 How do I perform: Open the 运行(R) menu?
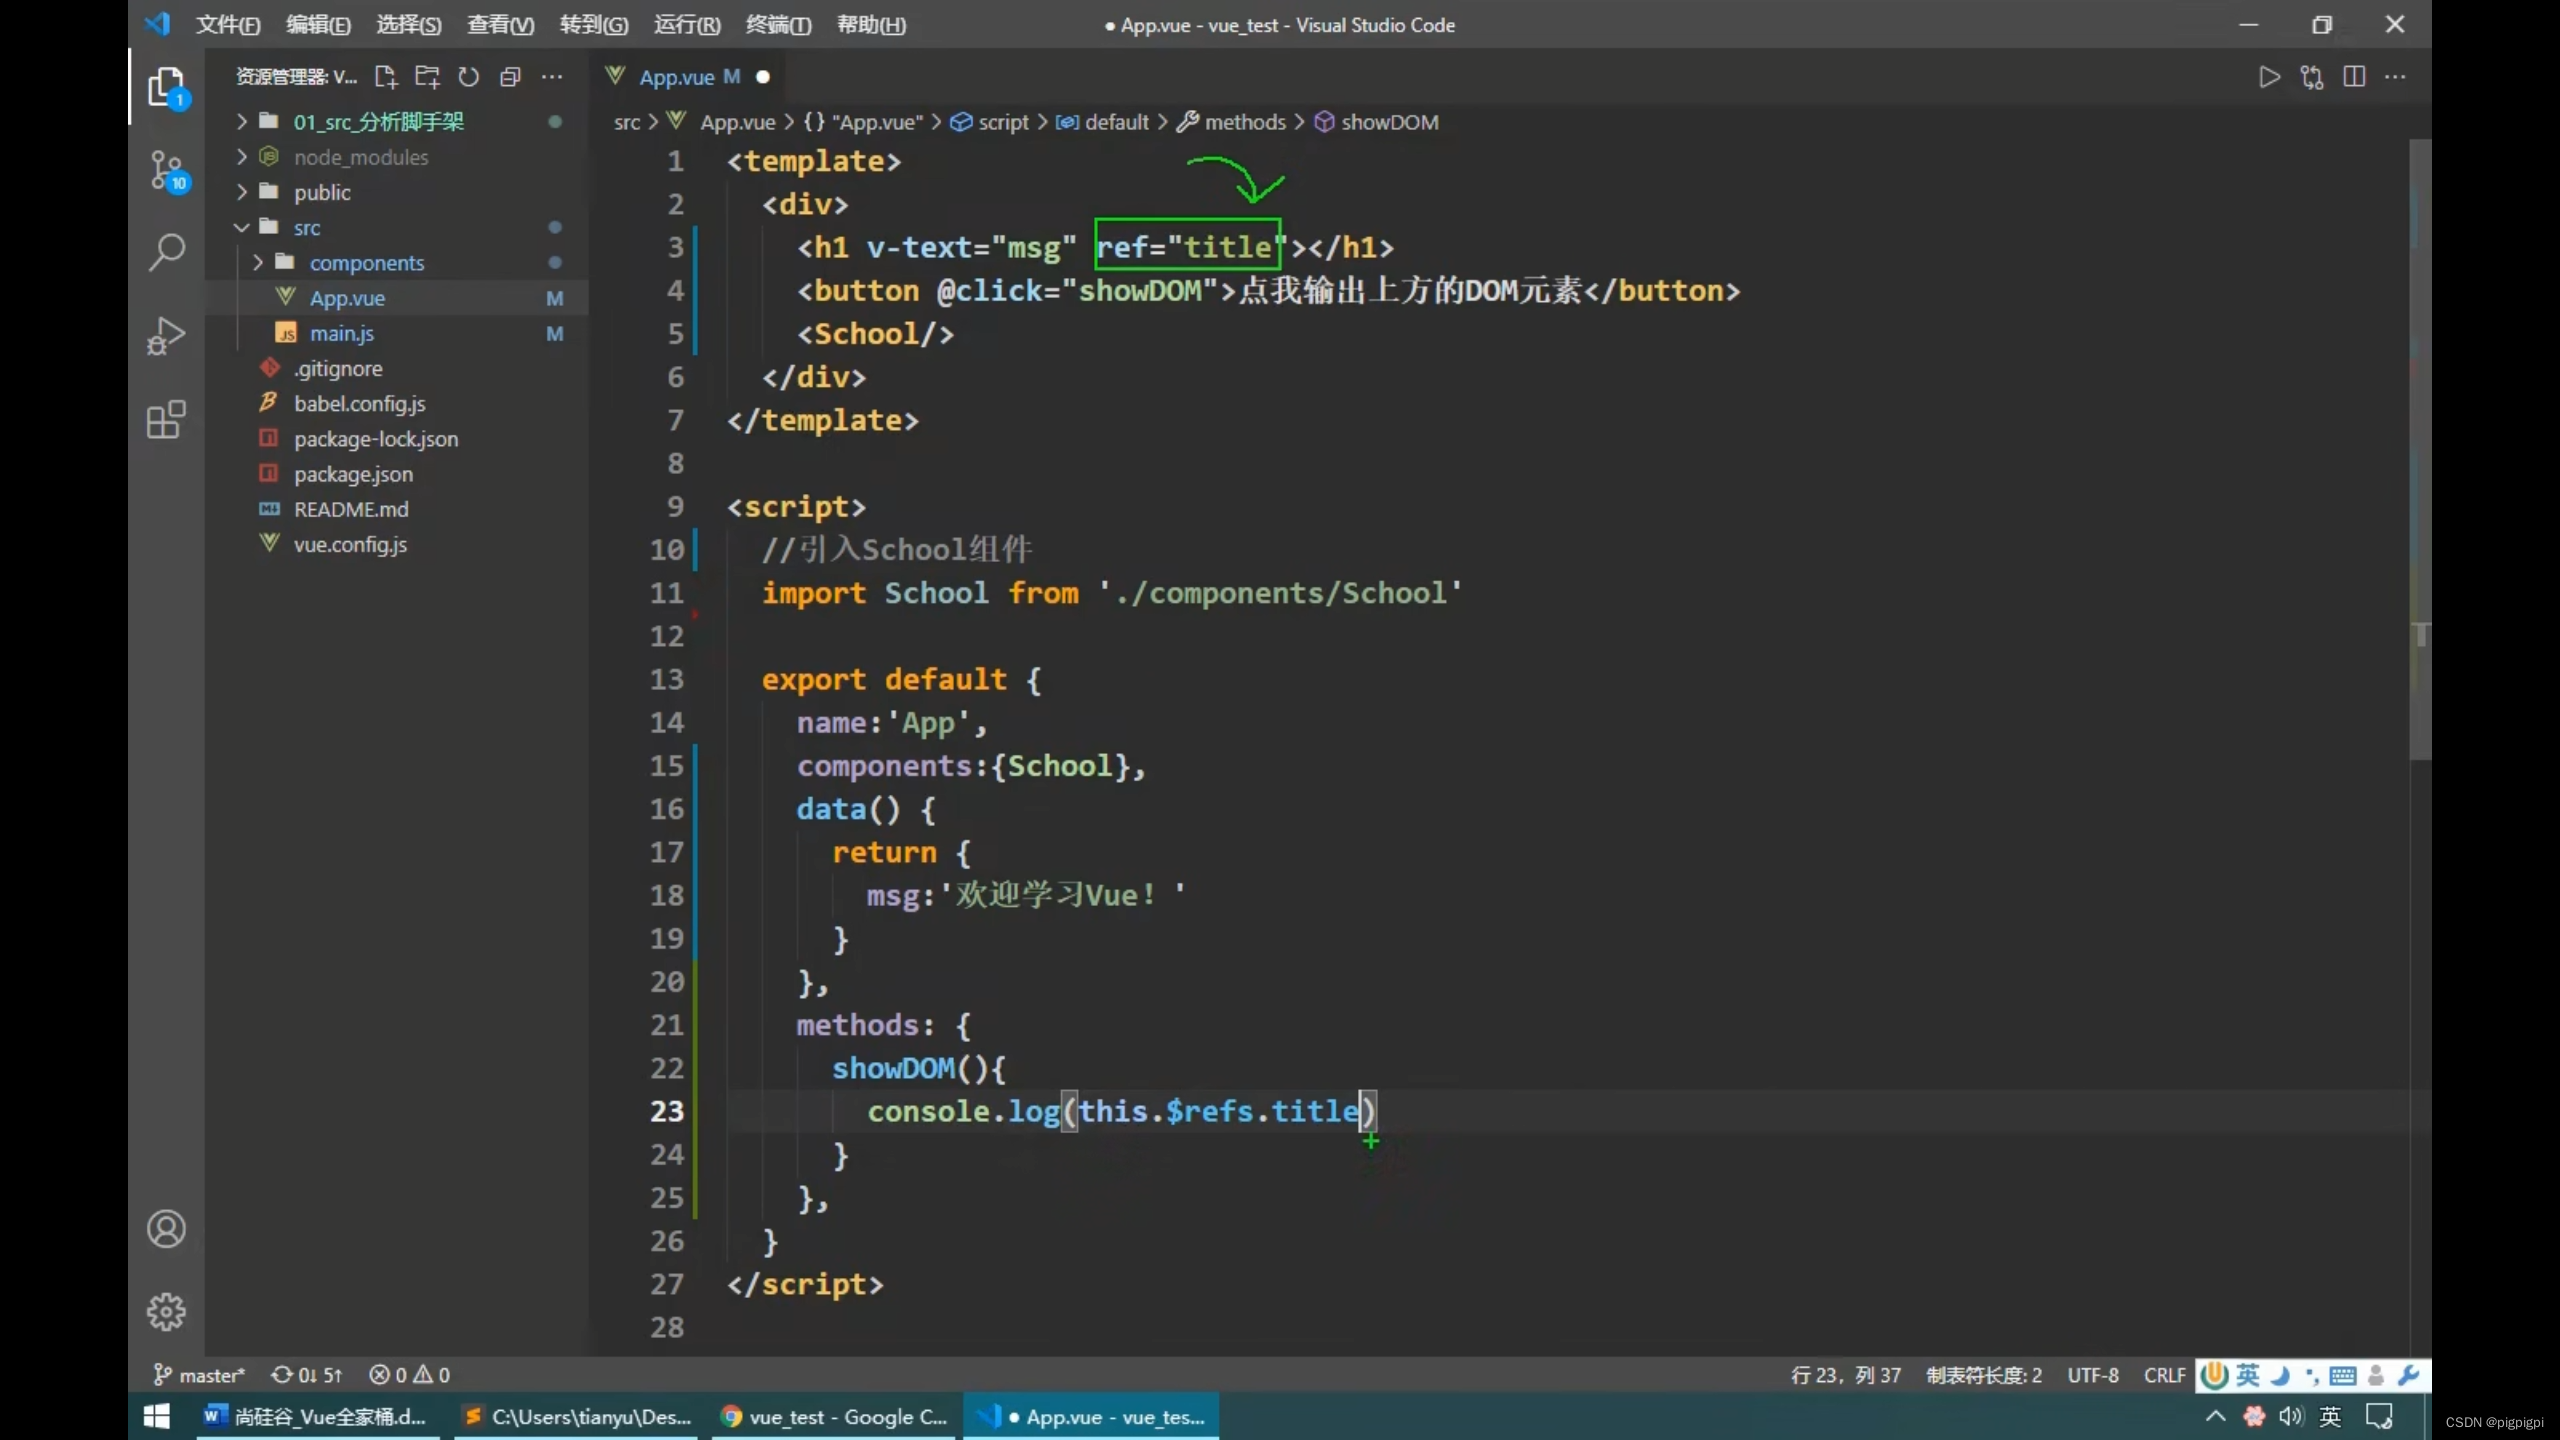click(x=687, y=25)
